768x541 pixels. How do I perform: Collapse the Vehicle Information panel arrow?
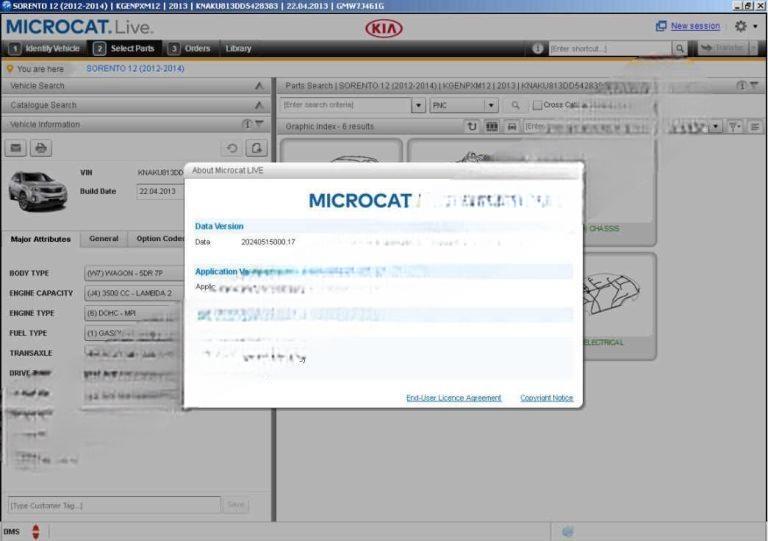point(259,124)
